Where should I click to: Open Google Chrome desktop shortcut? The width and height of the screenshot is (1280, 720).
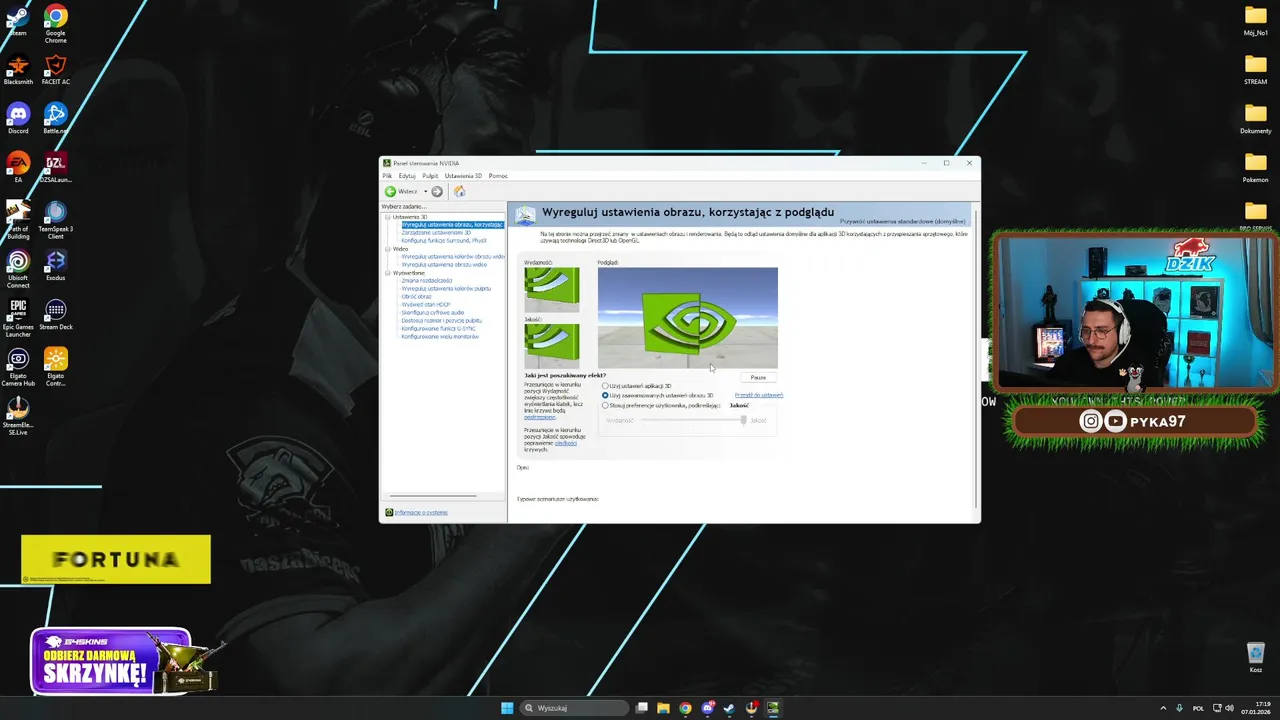[x=55, y=22]
